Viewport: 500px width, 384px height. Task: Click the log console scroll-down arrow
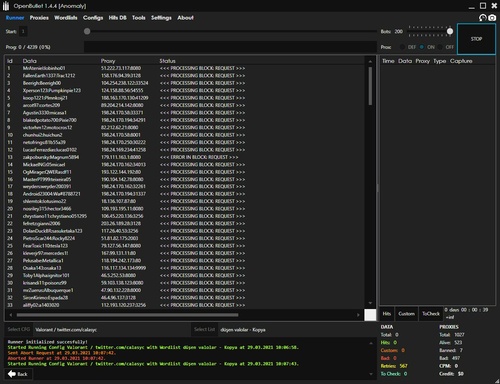point(371,374)
